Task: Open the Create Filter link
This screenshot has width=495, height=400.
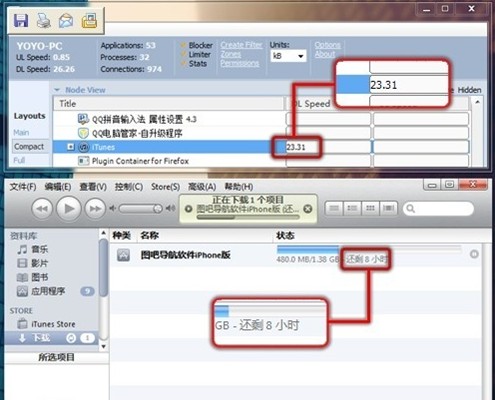Action: click(x=241, y=45)
